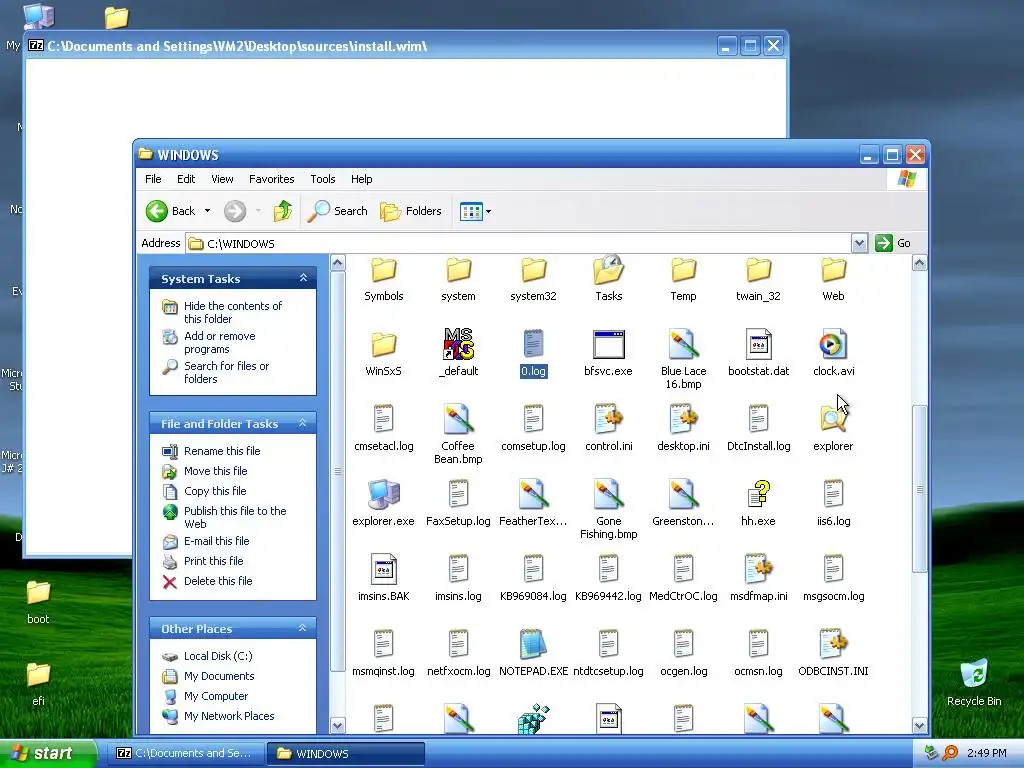This screenshot has height=768, width=1024.
Task: Open the Forward history dropdown arrow
Action: 258,211
